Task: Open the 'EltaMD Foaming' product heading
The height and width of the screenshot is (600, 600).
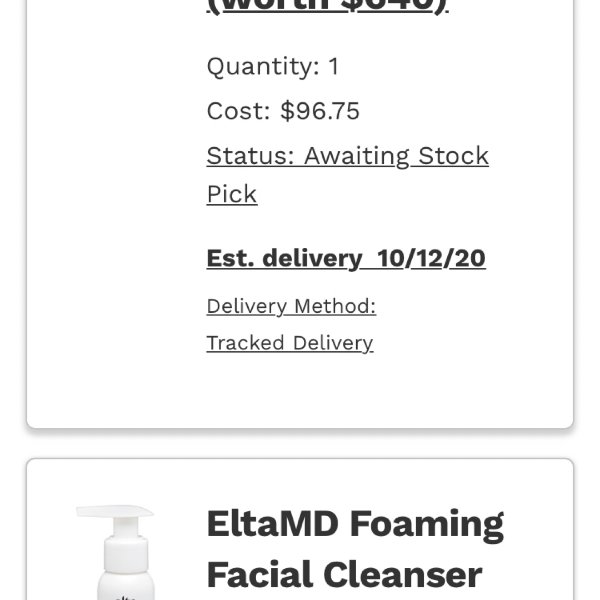Action: (355, 524)
